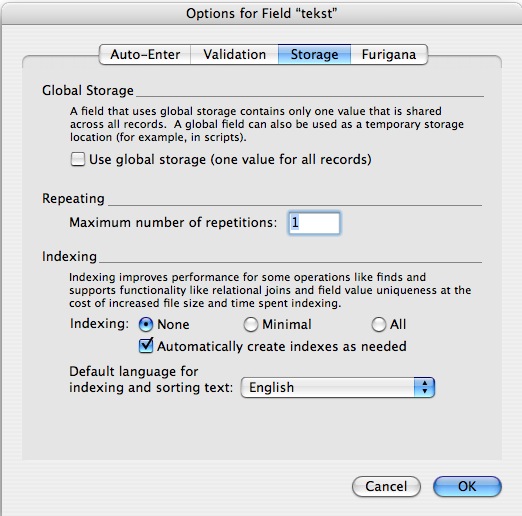Open the English language dropdown
Image resolution: width=522 pixels, height=516 pixels.
337,387
